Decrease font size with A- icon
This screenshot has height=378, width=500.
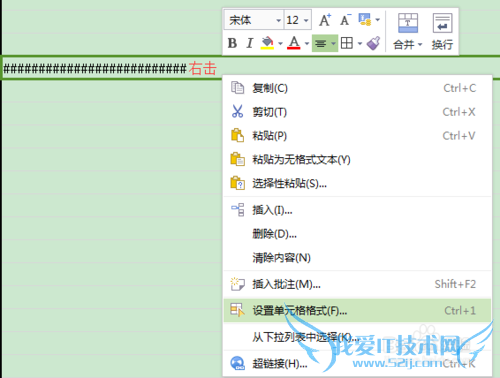coord(346,20)
